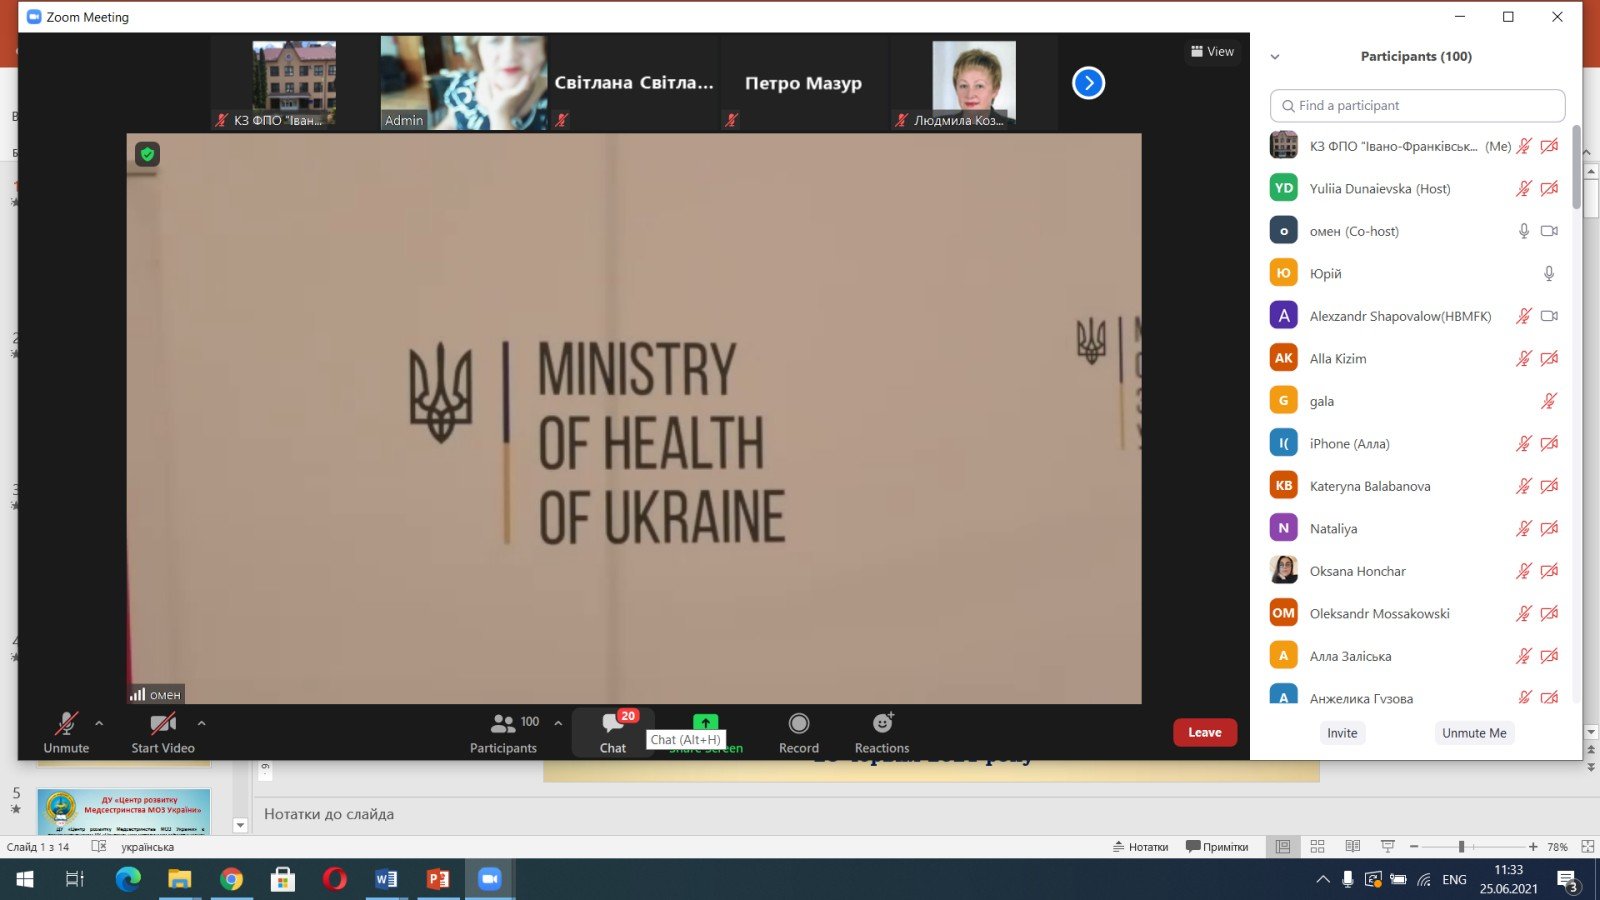Toggle microphone icon next to Юрій

pos(1548,274)
